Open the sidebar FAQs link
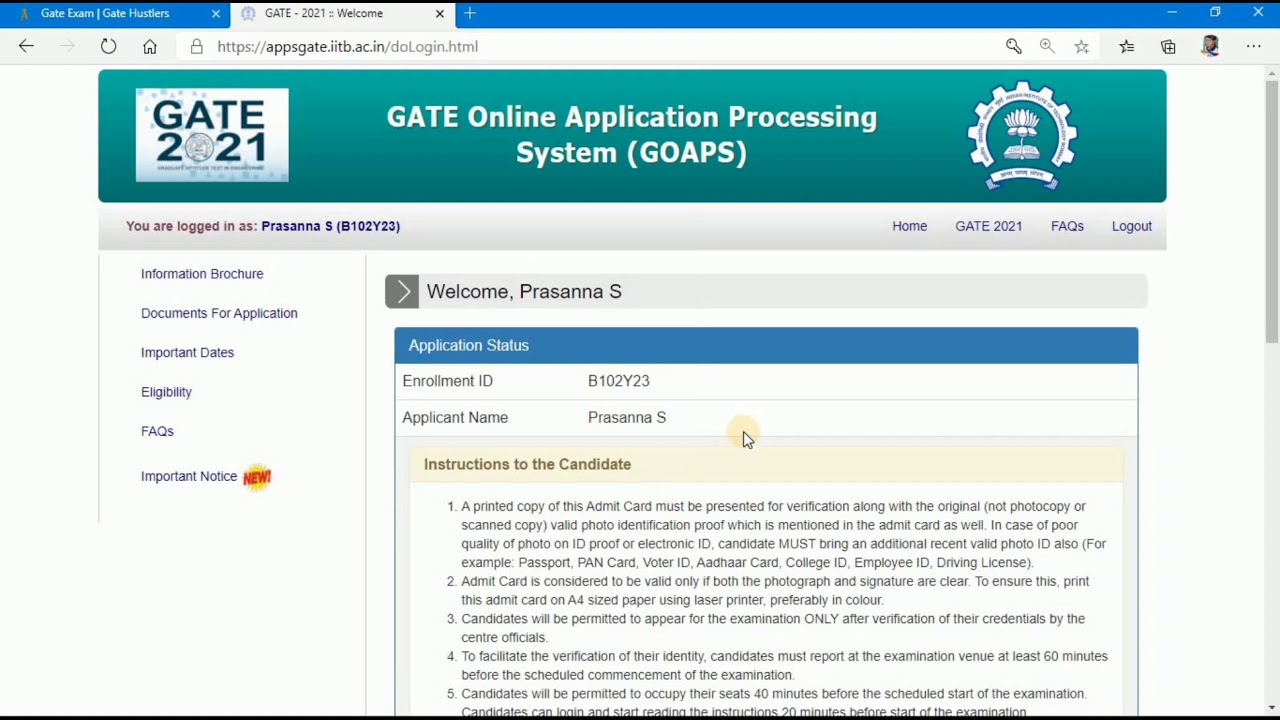Image resolution: width=1280 pixels, height=720 pixels. (x=157, y=431)
